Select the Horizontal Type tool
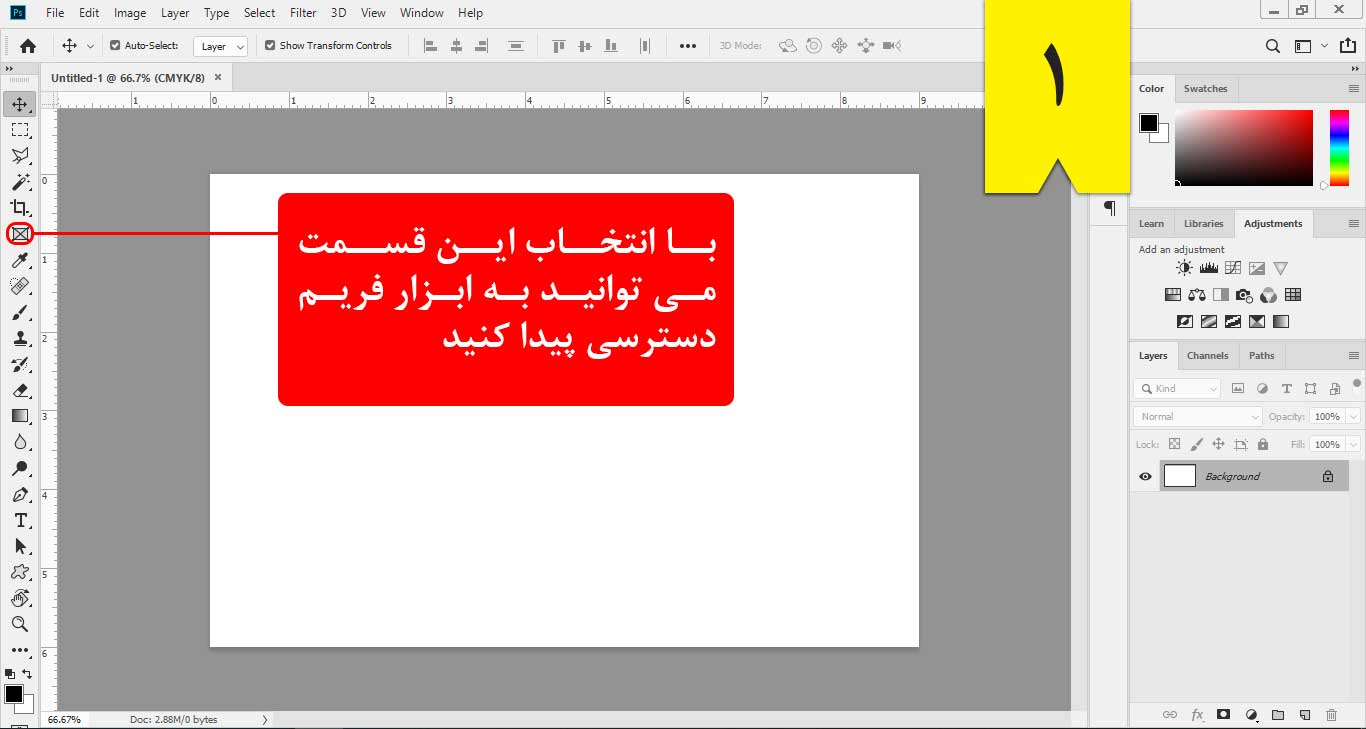 20,520
